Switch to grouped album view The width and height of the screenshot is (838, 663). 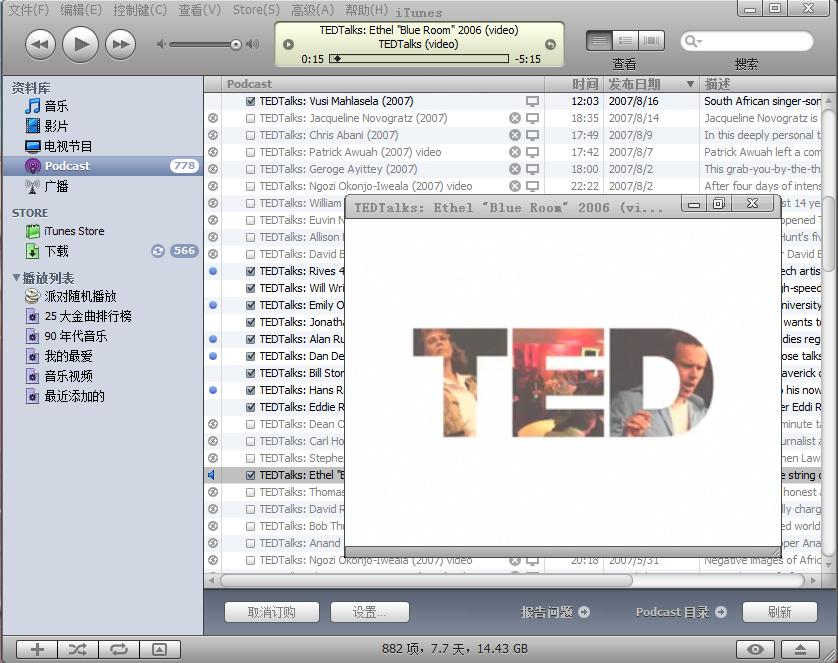625,41
